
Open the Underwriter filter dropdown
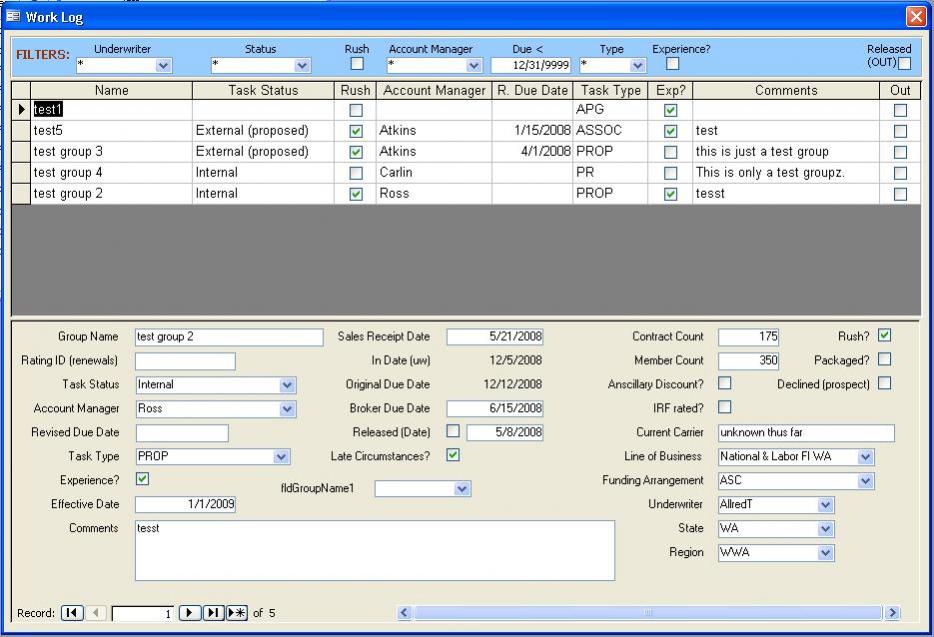[163, 65]
